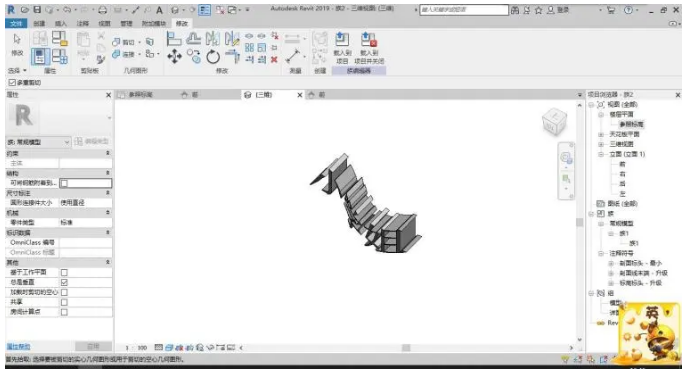Viewport: 687px width, 374px height.
Task: Enable the 加载时剪切的空心 checkbox
Action: coord(64,293)
